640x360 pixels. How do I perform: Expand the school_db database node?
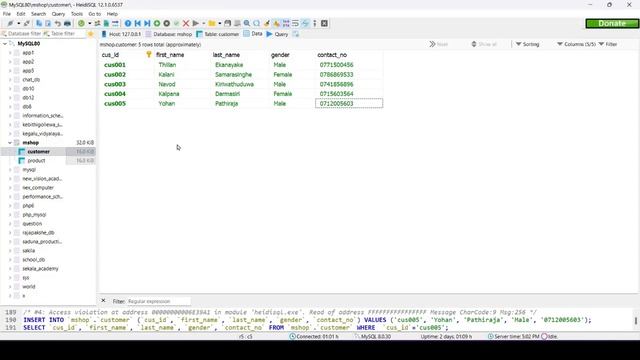click(10, 260)
